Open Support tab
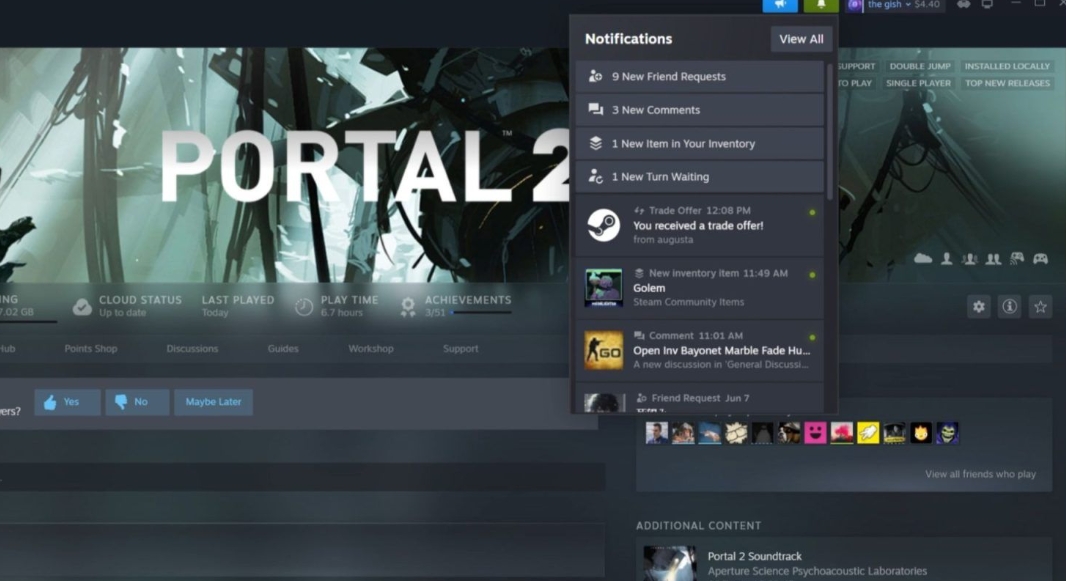 tap(460, 349)
